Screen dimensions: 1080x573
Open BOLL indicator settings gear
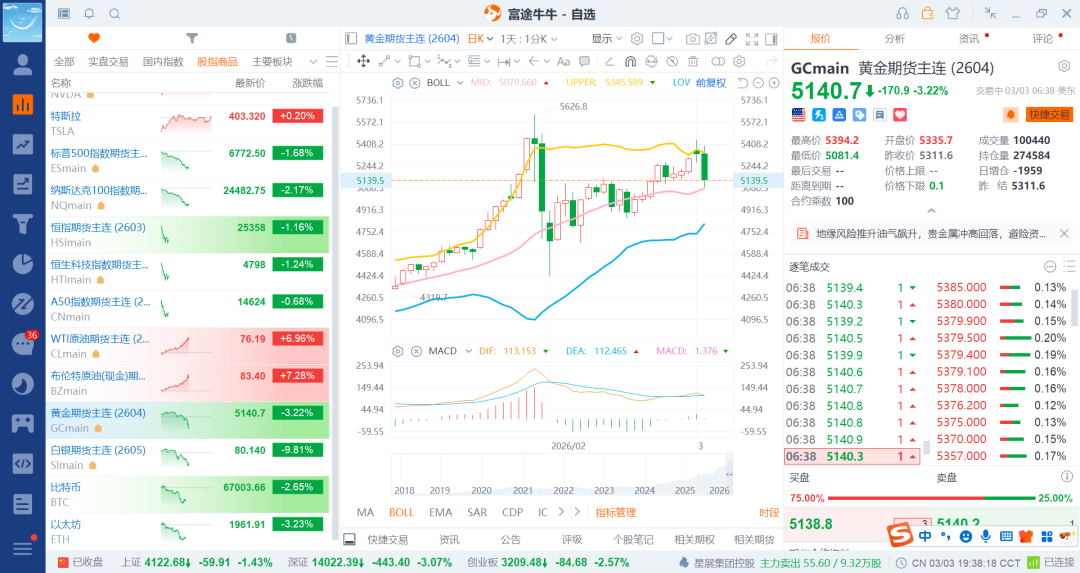[x=397, y=83]
